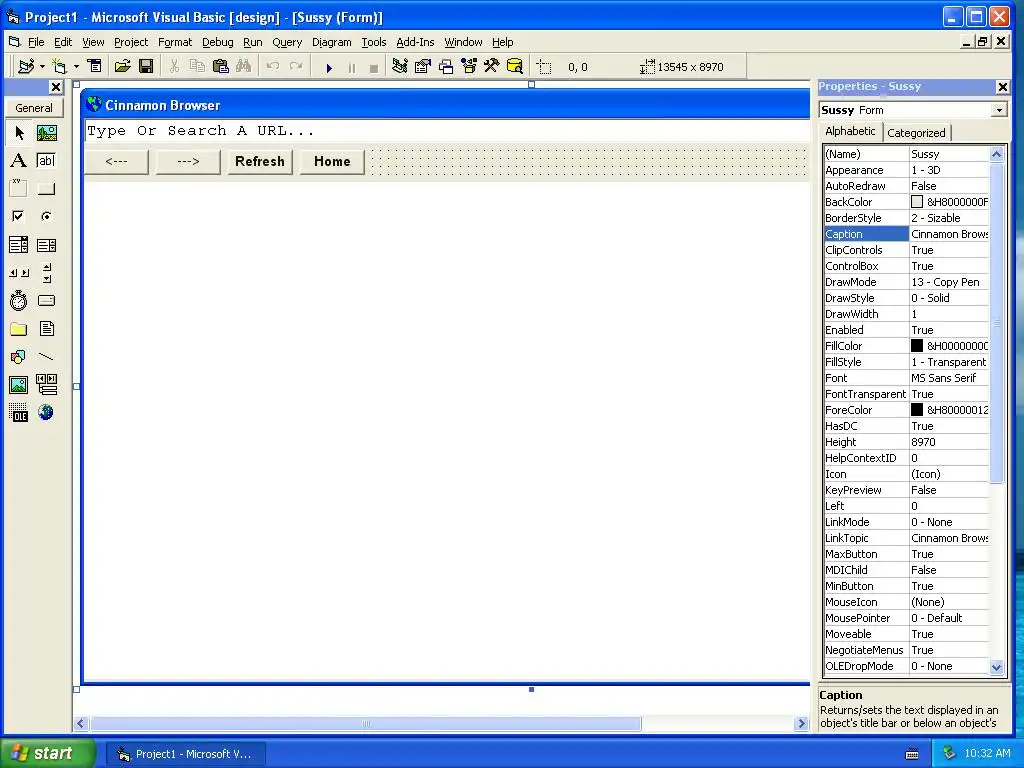Open the Project Explorer from toolbar
This screenshot has height=768, width=1024.
pos(399,66)
